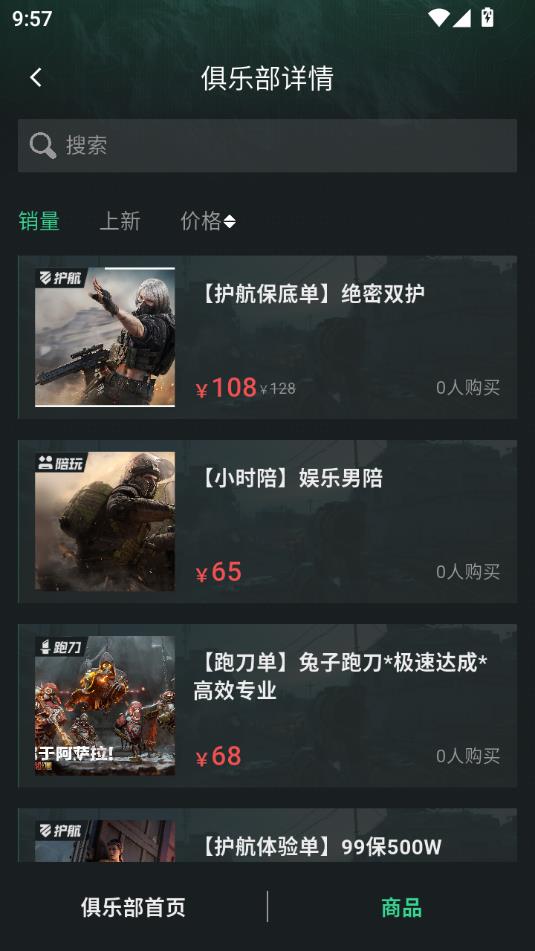Open 【小时陪】娱乐男陪 product

pyautogui.click(x=268, y=522)
